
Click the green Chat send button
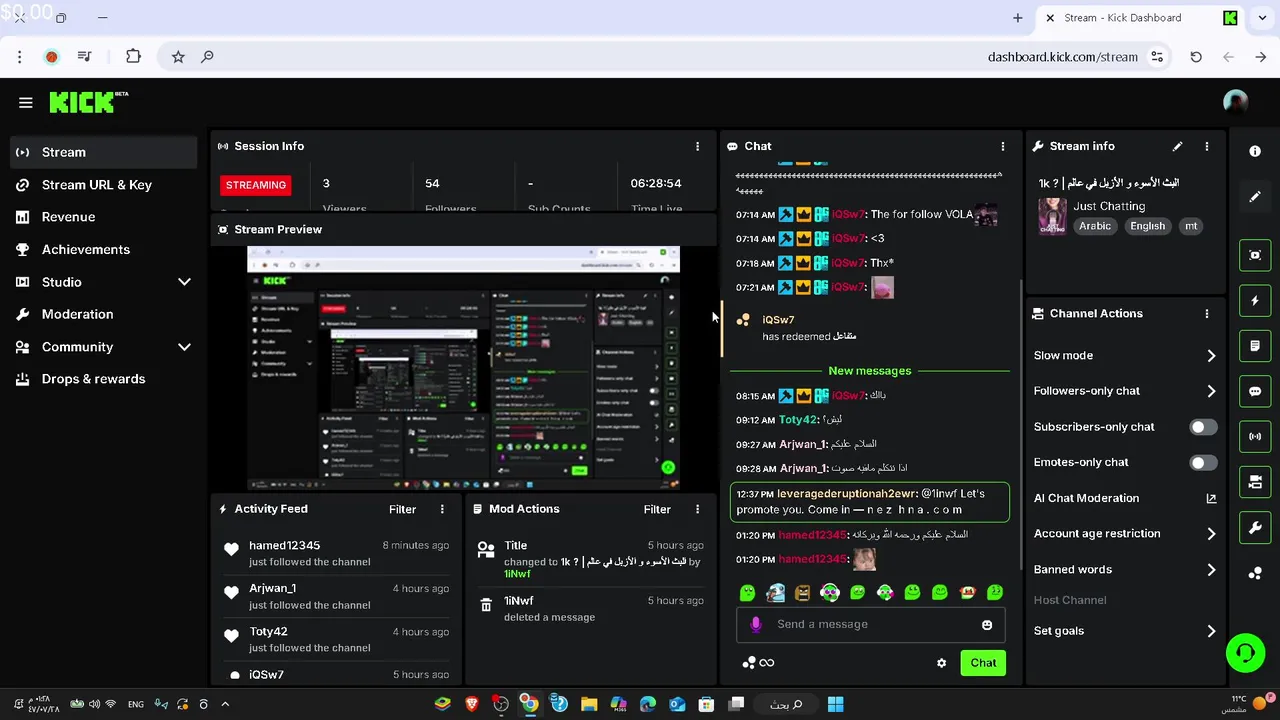coord(983,663)
